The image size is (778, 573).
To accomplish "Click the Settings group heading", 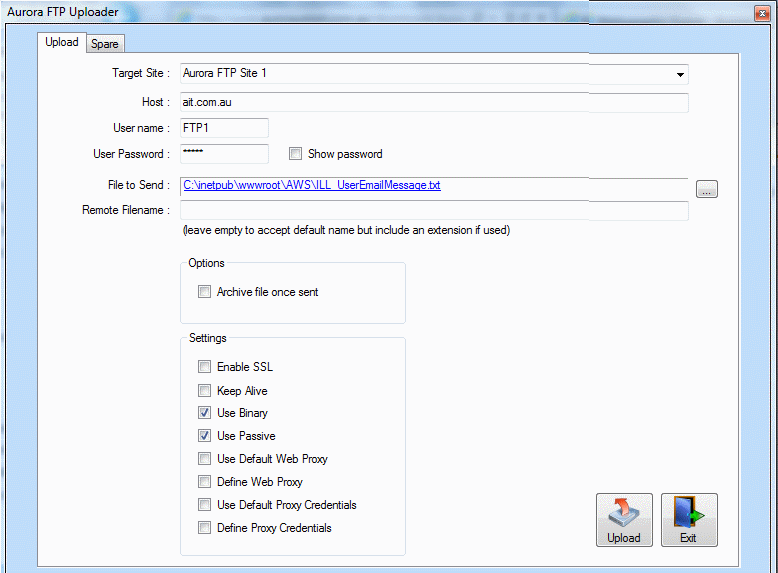I will [207, 338].
